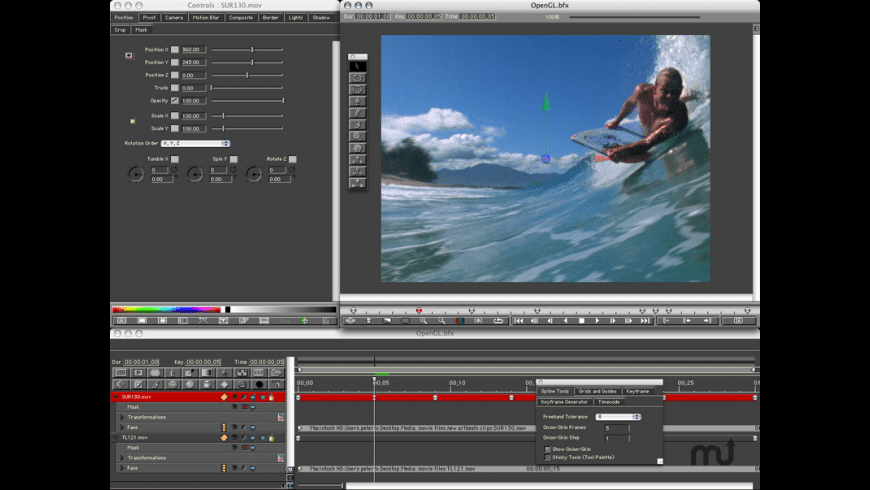Jump to the last frame button
This screenshot has height=490, width=870.
pos(645,321)
